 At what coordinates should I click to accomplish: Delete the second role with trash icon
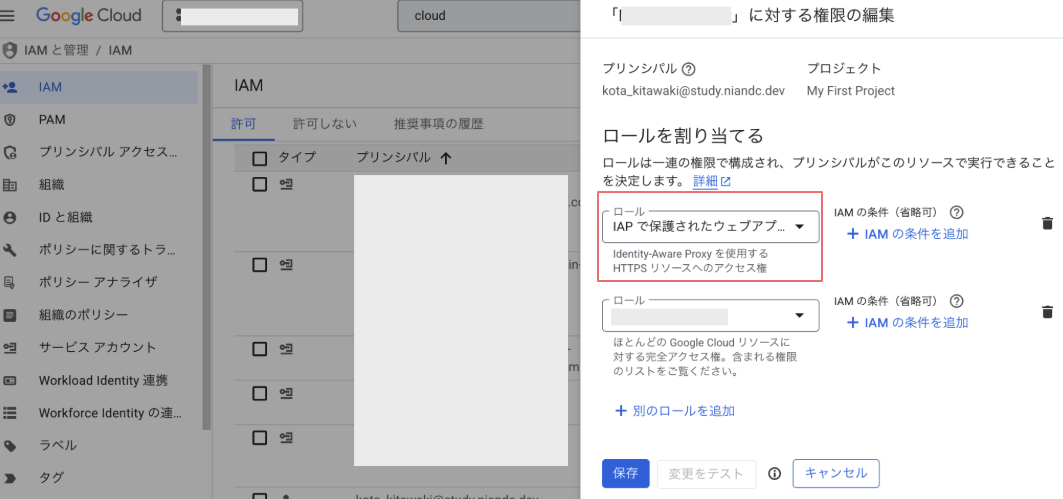tap(1047, 312)
